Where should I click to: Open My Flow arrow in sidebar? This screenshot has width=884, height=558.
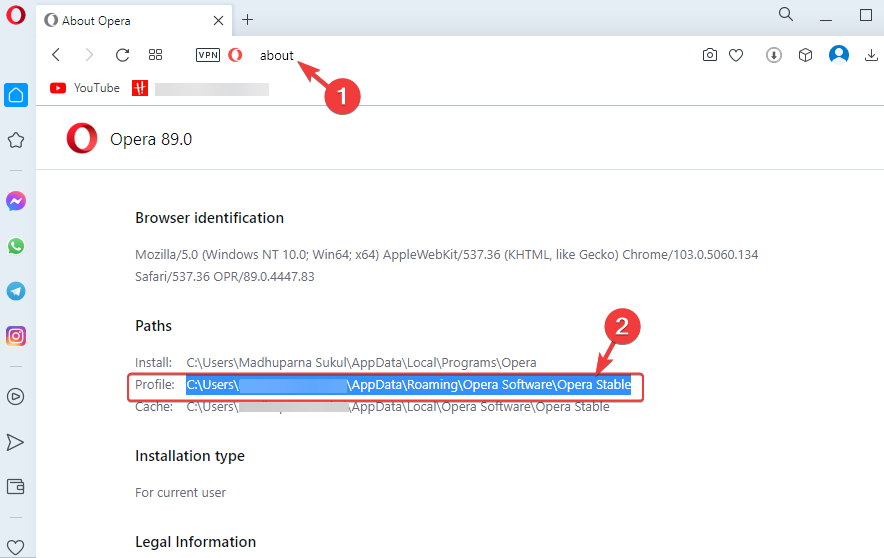pos(15,442)
